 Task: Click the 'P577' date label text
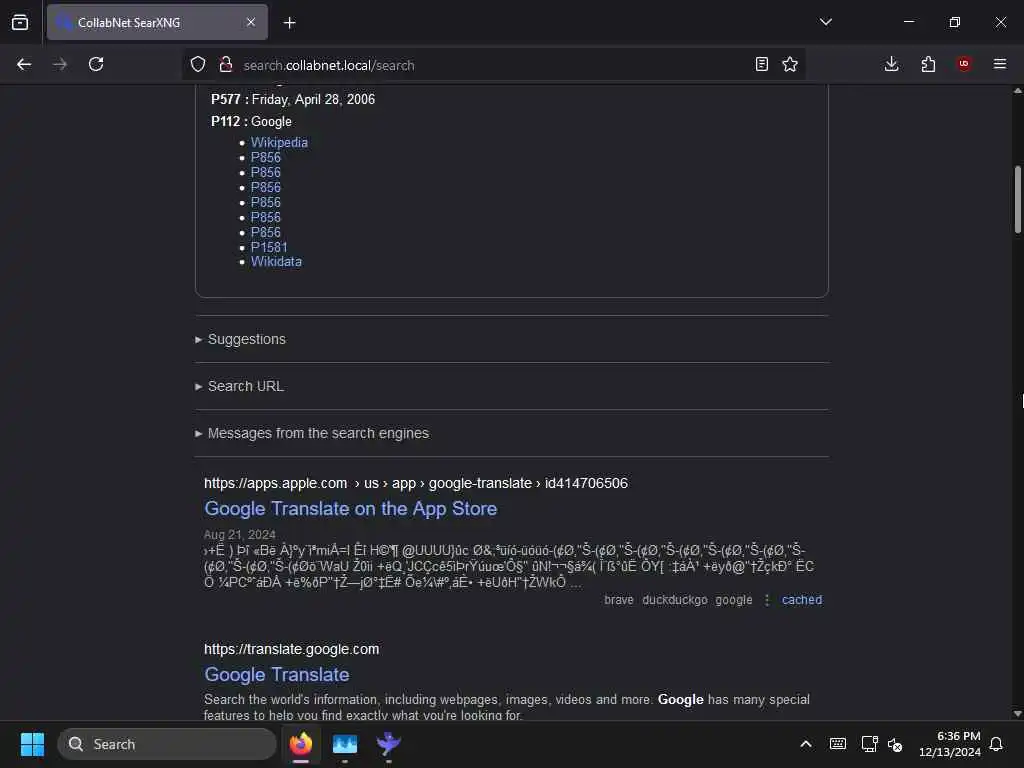click(x=225, y=99)
